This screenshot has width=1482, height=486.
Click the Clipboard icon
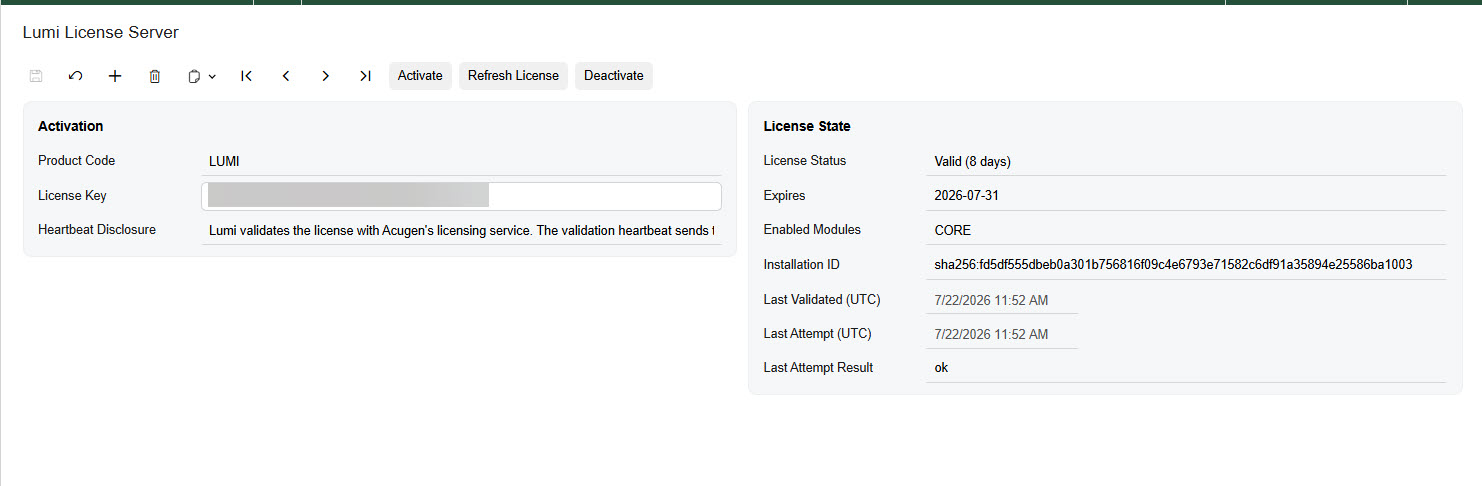click(x=195, y=76)
